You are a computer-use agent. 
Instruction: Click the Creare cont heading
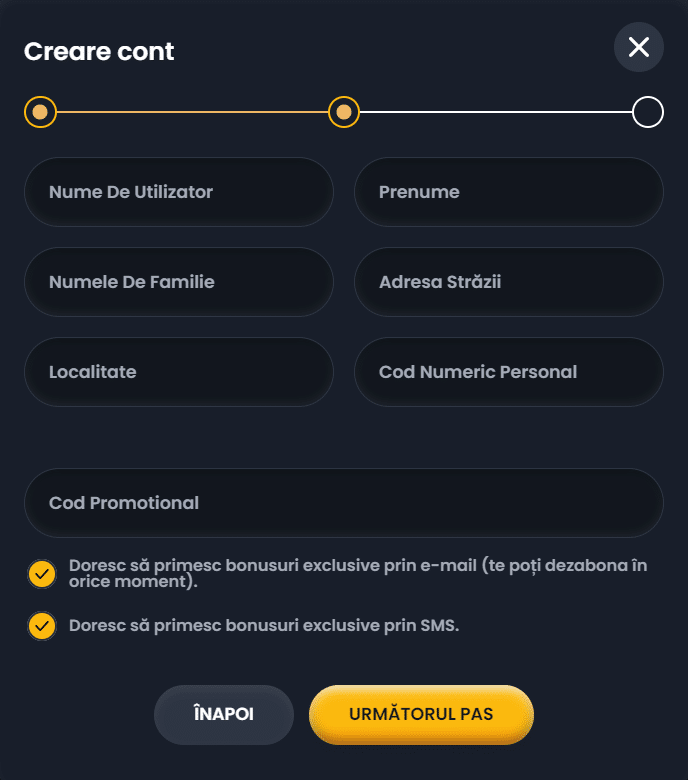click(99, 51)
